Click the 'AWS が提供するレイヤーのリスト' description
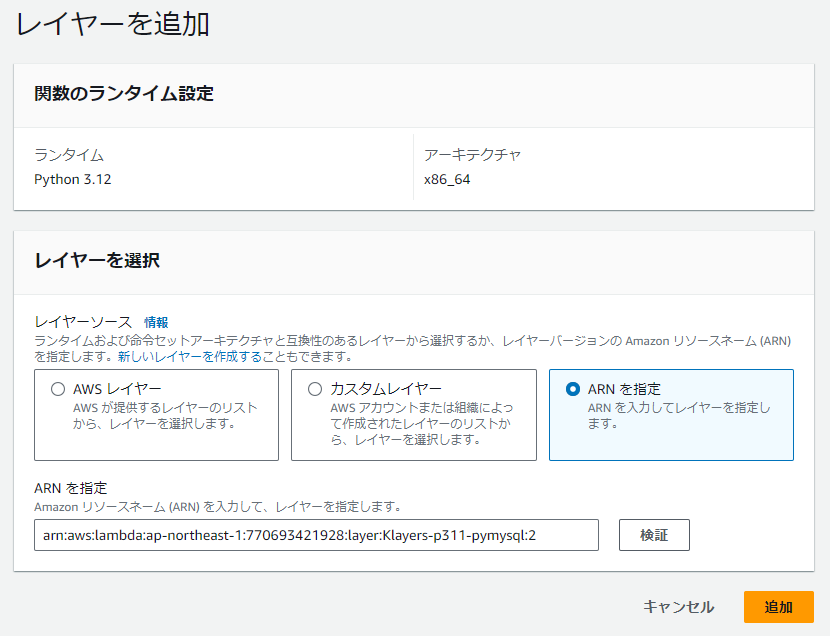 (x=165, y=415)
